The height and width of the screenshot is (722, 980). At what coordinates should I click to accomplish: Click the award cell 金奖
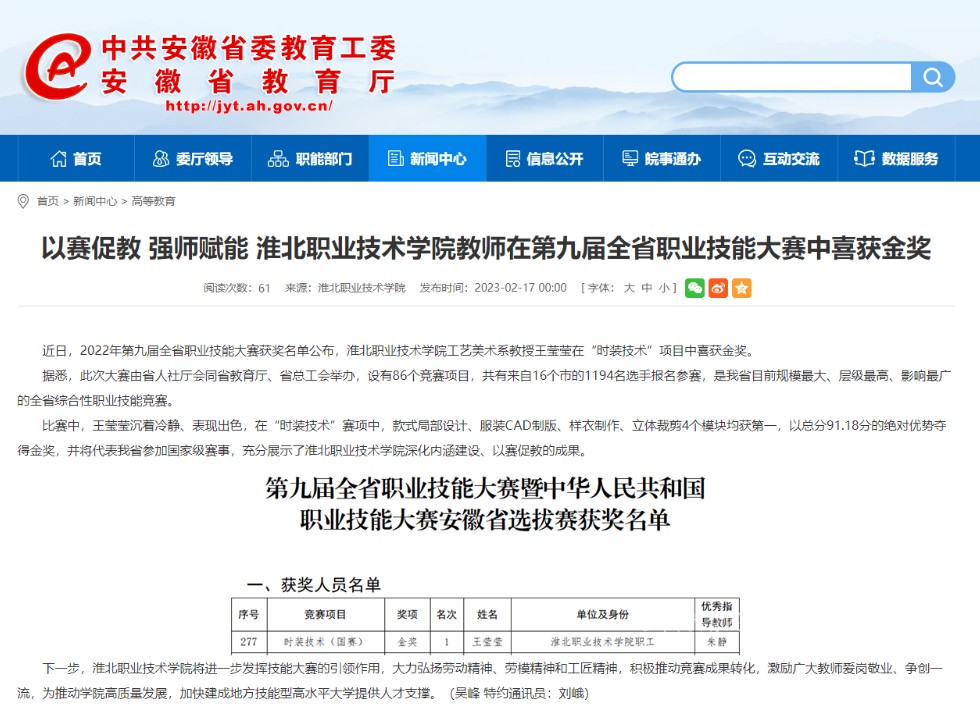click(x=408, y=642)
